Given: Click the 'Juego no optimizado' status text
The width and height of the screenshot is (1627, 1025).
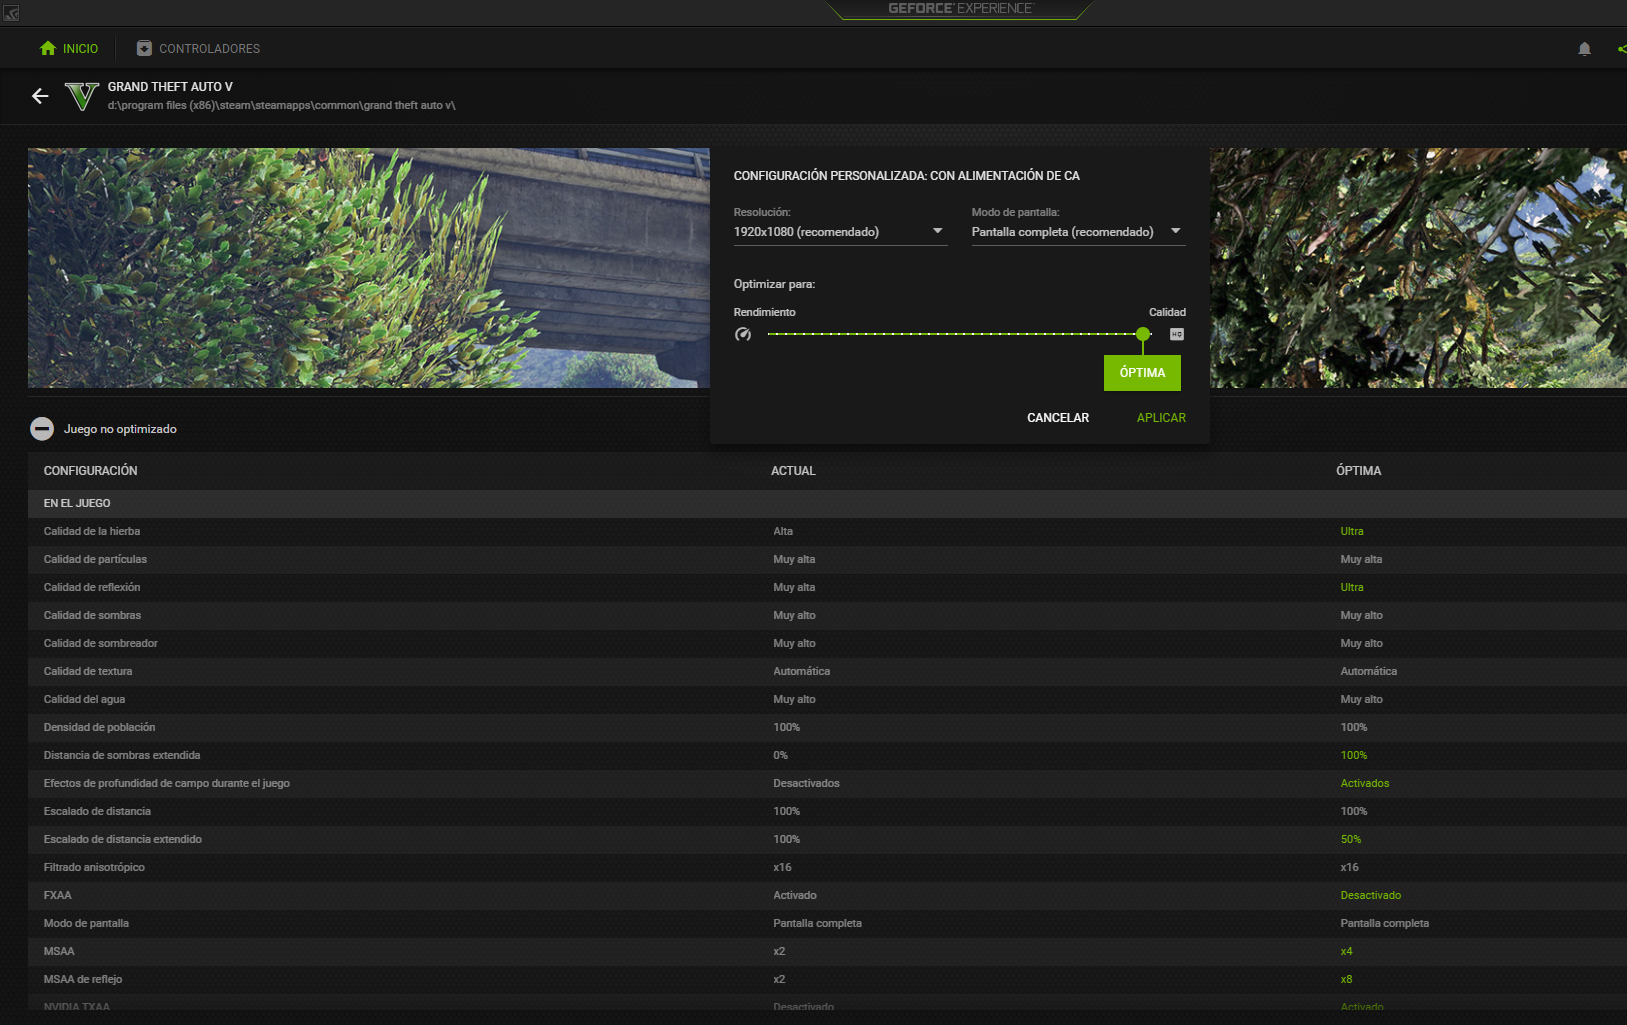Looking at the screenshot, I should (x=120, y=429).
